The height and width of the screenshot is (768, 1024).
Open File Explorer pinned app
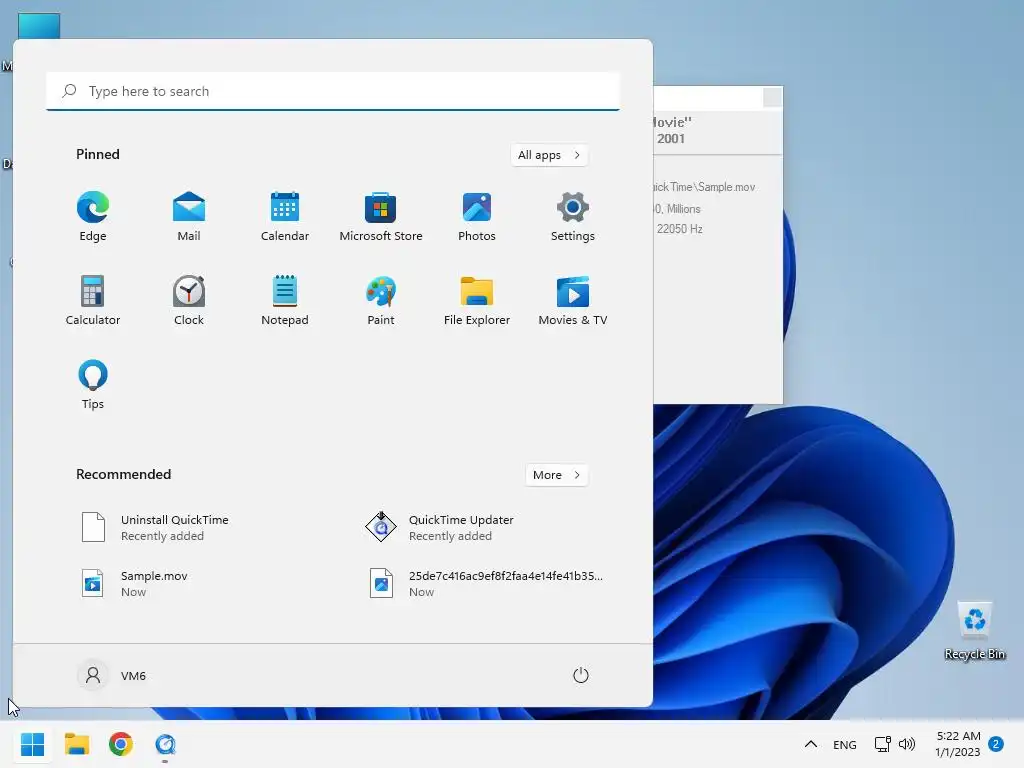(x=477, y=300)
